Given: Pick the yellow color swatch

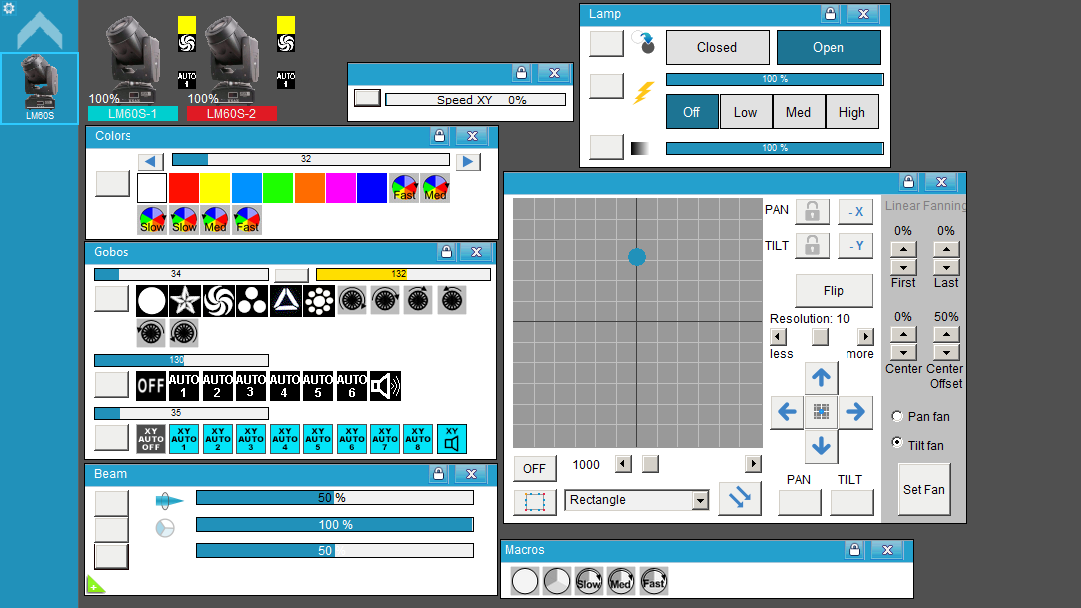Looking at the screenshot, I should pos(215,188).
